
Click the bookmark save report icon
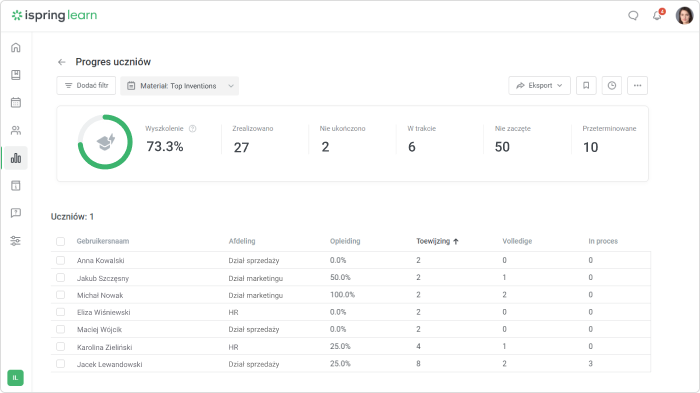coord(586,85)
